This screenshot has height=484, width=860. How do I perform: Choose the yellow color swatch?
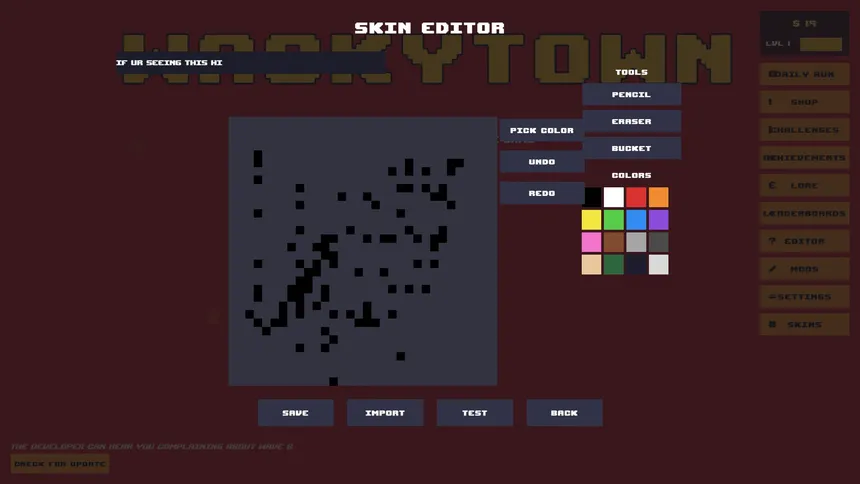pos(591,220)
